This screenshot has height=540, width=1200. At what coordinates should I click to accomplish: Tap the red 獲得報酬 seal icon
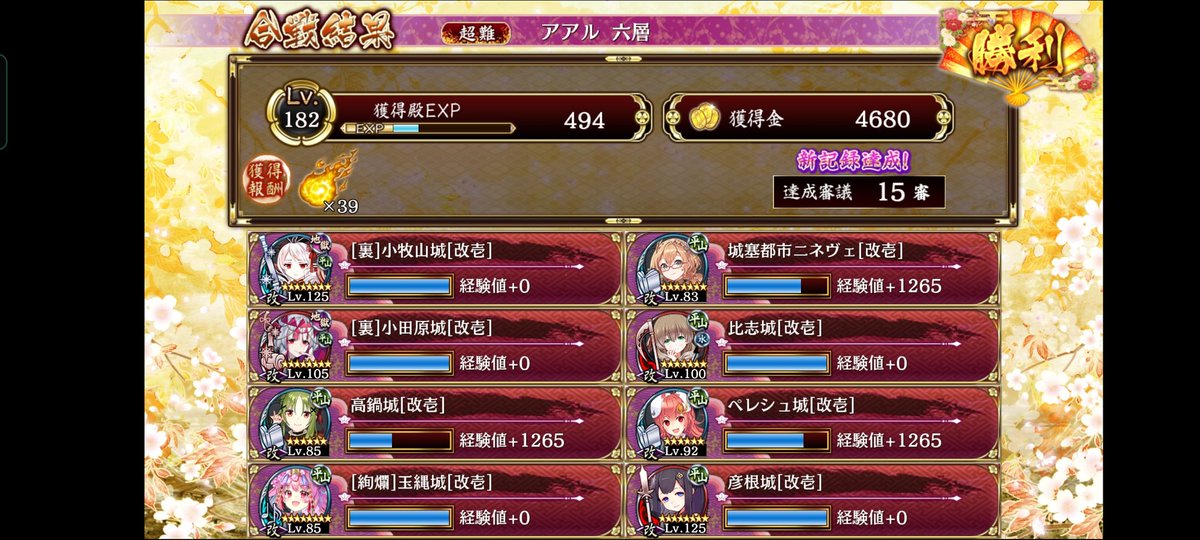pos(265,182)
